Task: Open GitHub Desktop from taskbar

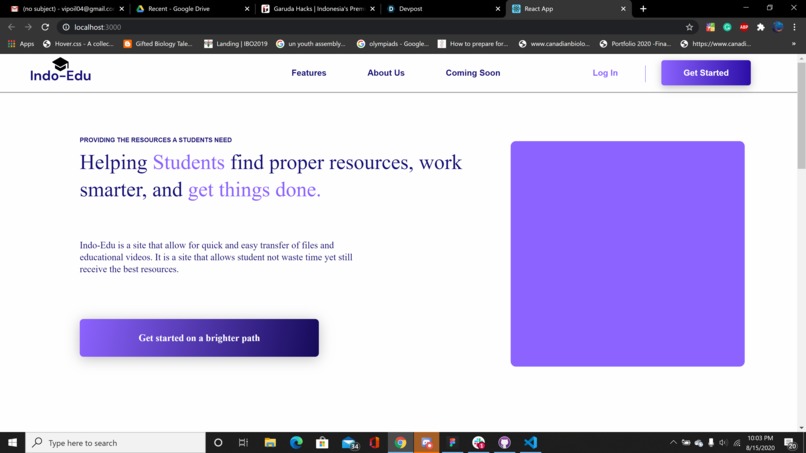Action: [504, 443]
